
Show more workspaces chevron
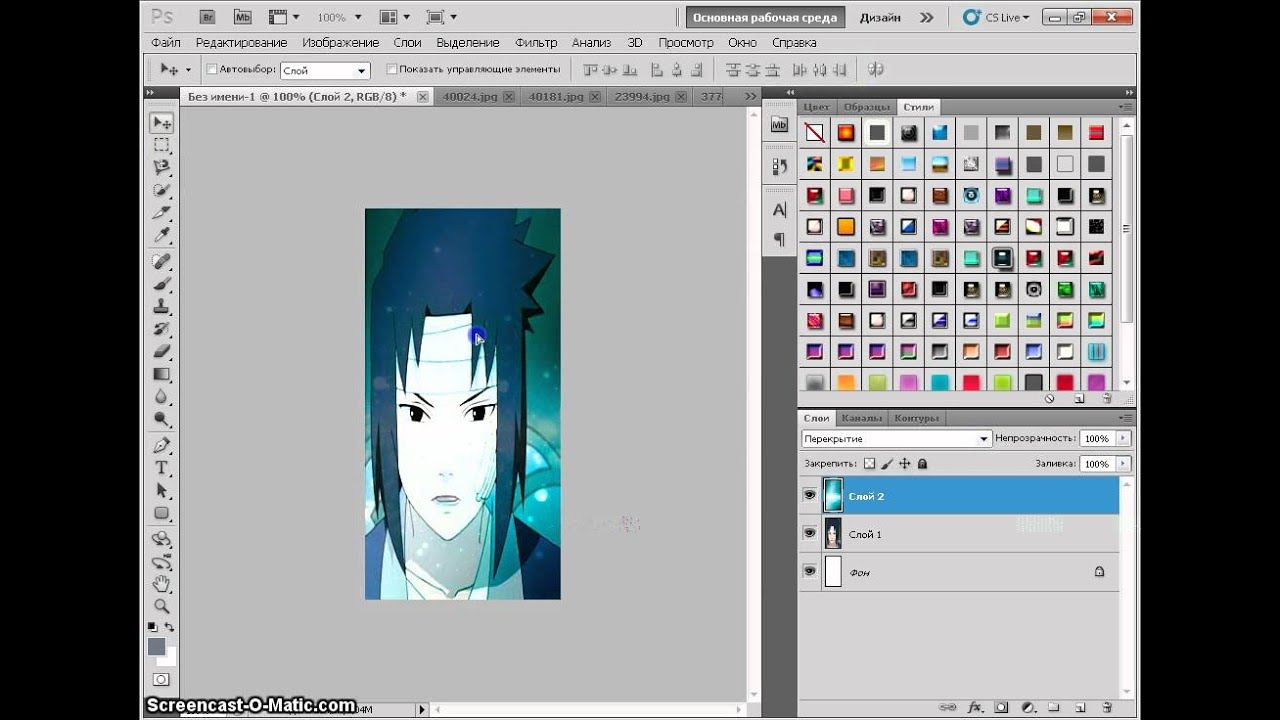coord(927,17)
